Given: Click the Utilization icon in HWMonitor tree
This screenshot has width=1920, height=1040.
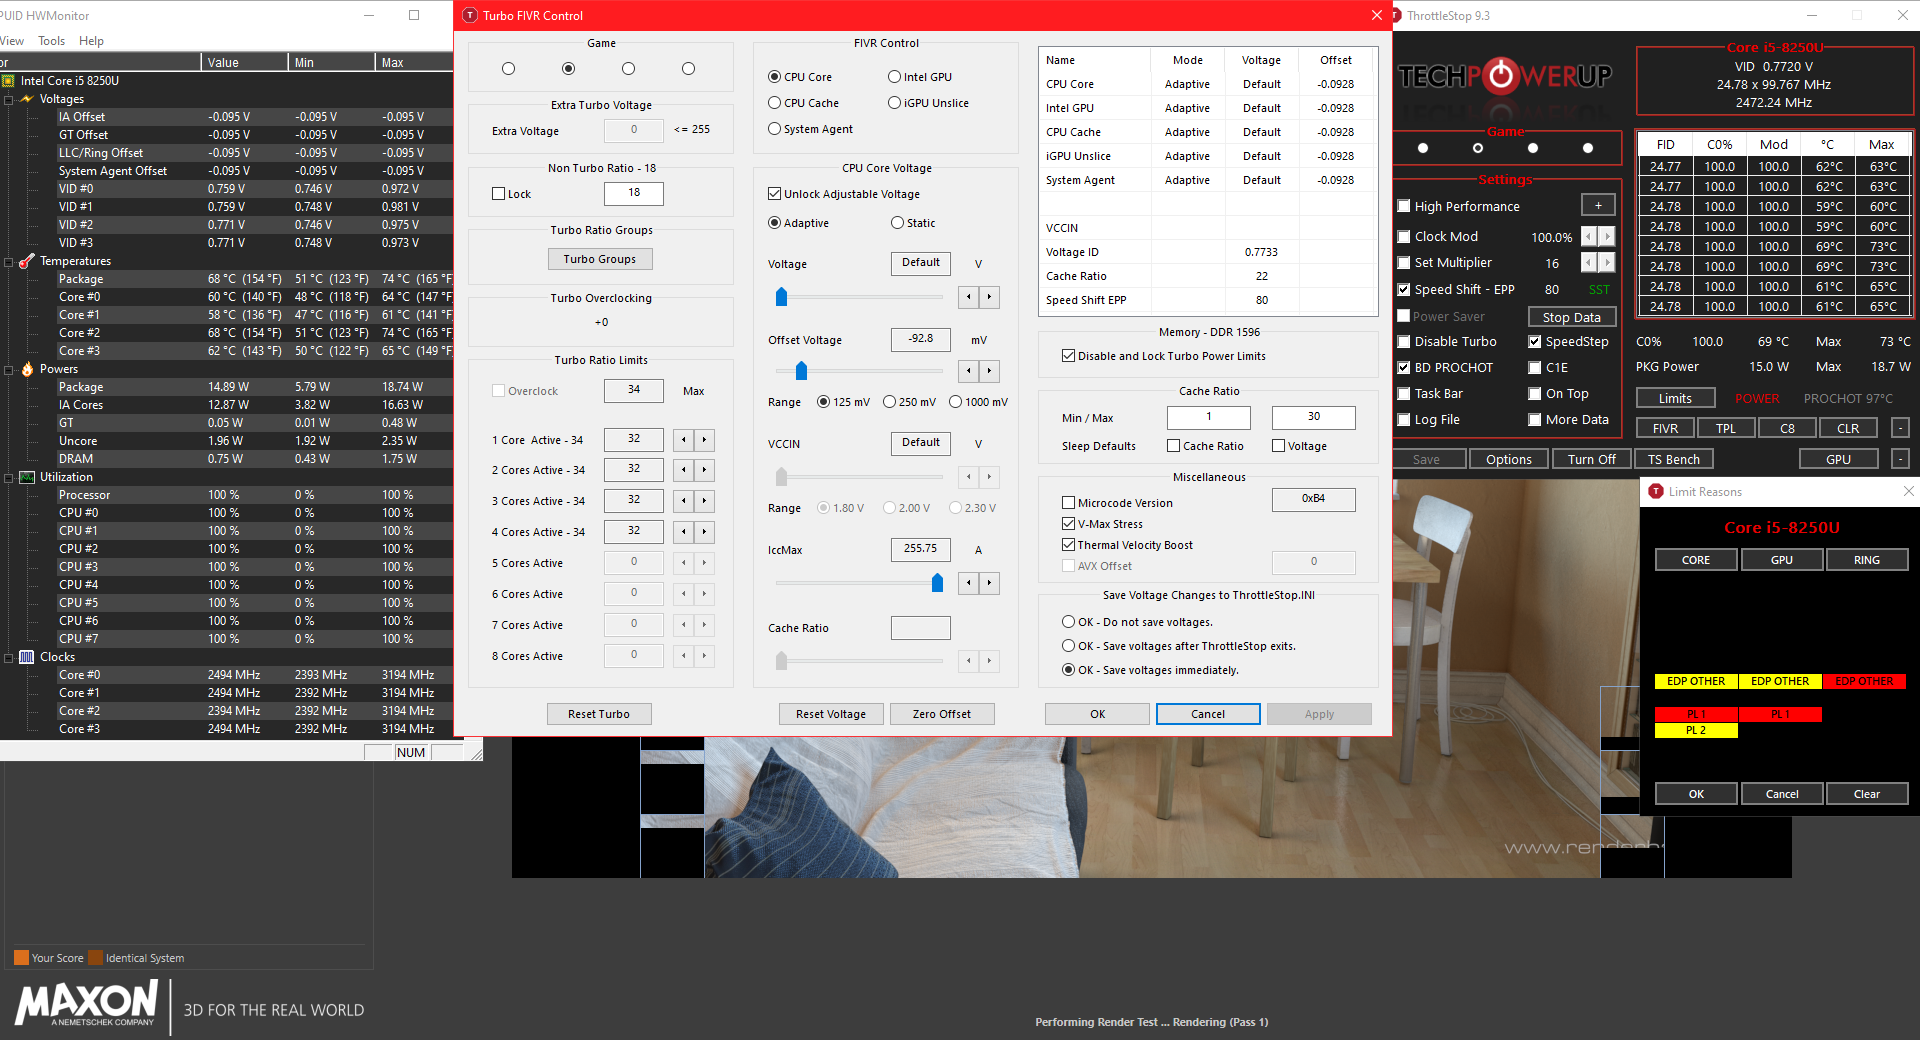Looking at the screenshot, I should (x=27, y=477).
